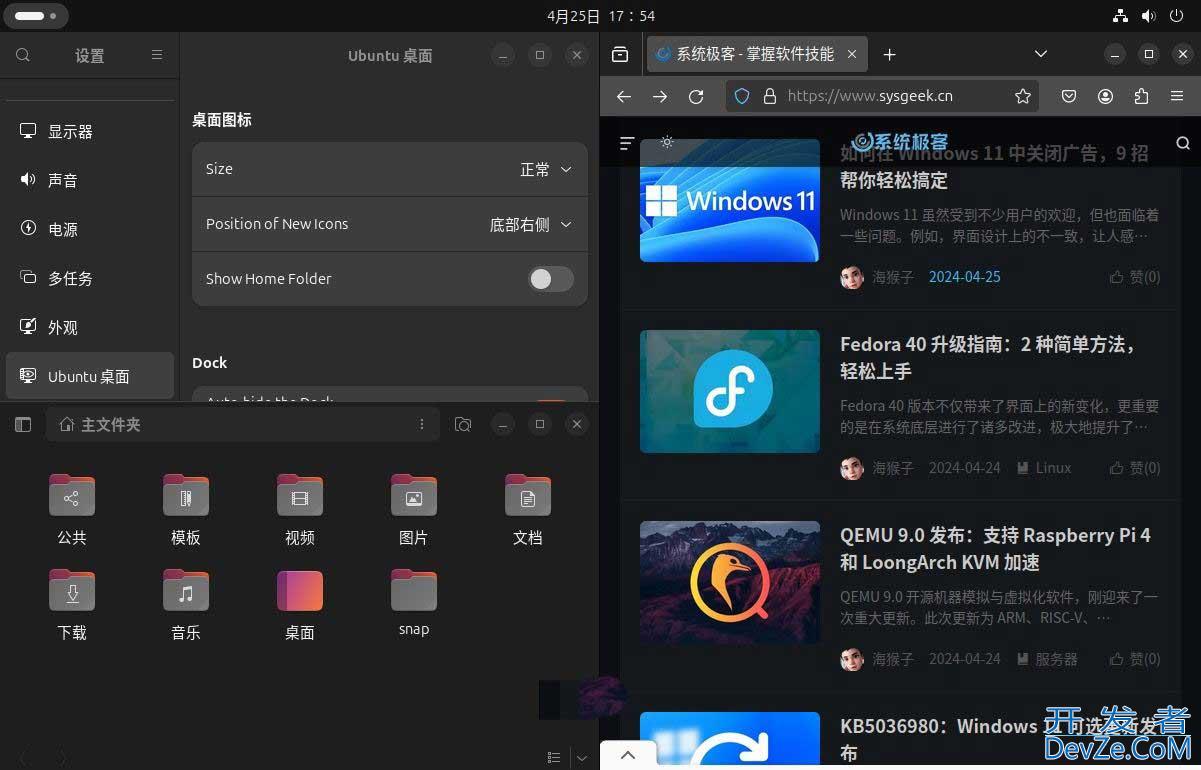Open the 文档 folder

pyautogui.click(x=528, y=510)
